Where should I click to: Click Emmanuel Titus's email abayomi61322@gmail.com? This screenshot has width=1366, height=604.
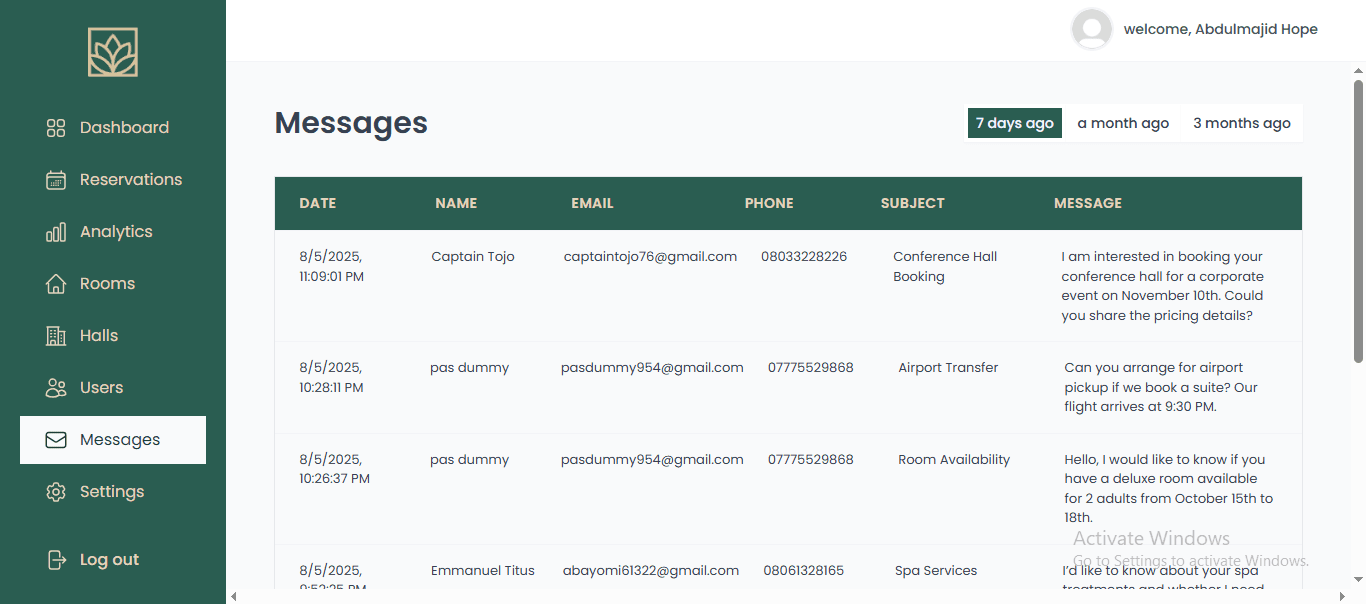click(651, 570)
